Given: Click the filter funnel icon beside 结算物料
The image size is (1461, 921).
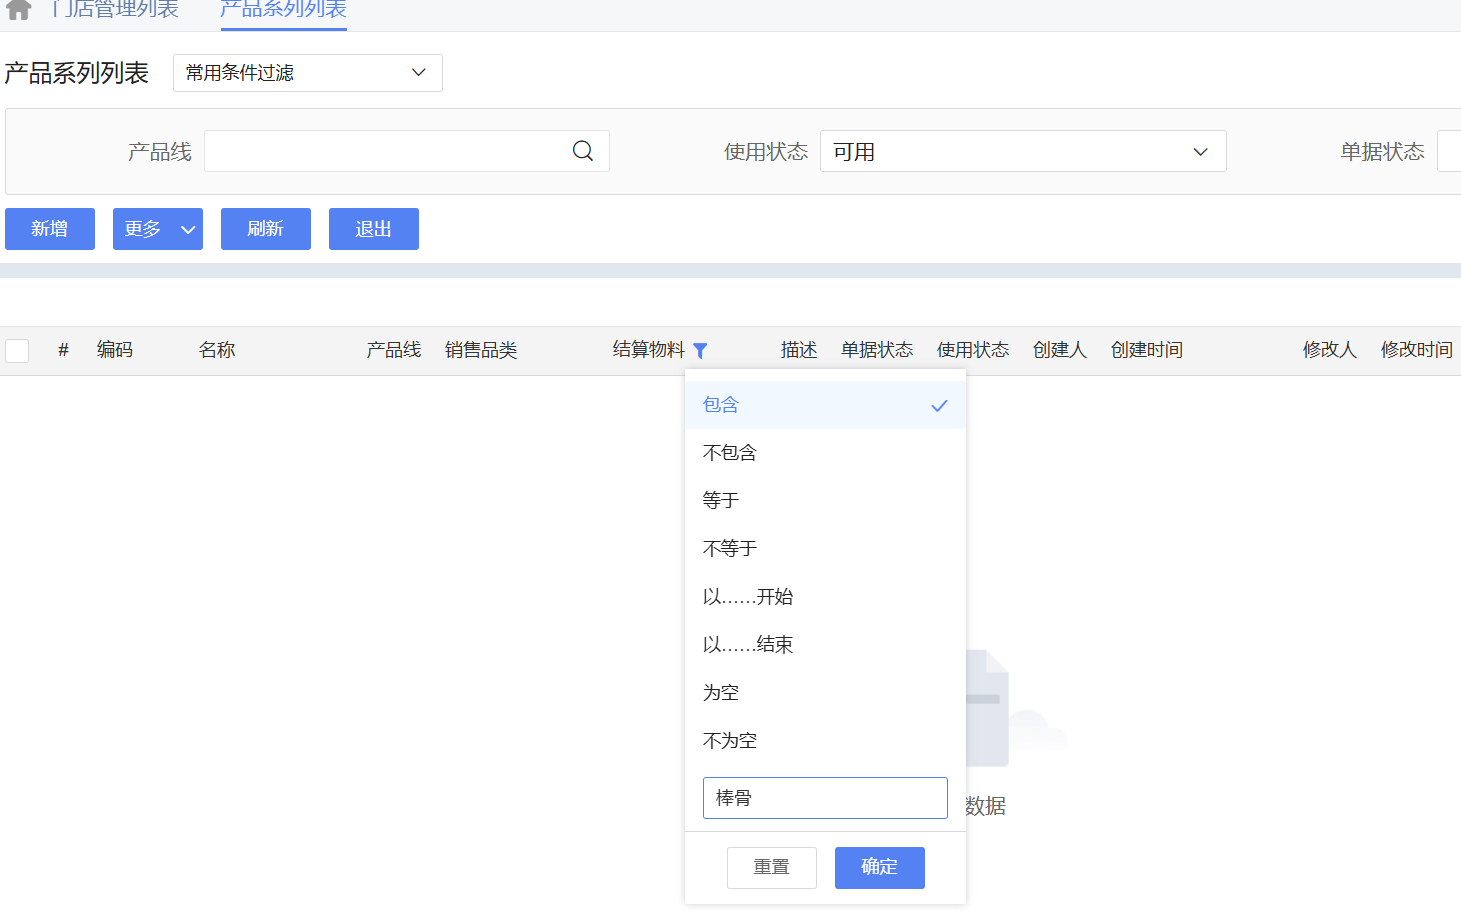Looking at the screenshot, I should click(700, 351).
